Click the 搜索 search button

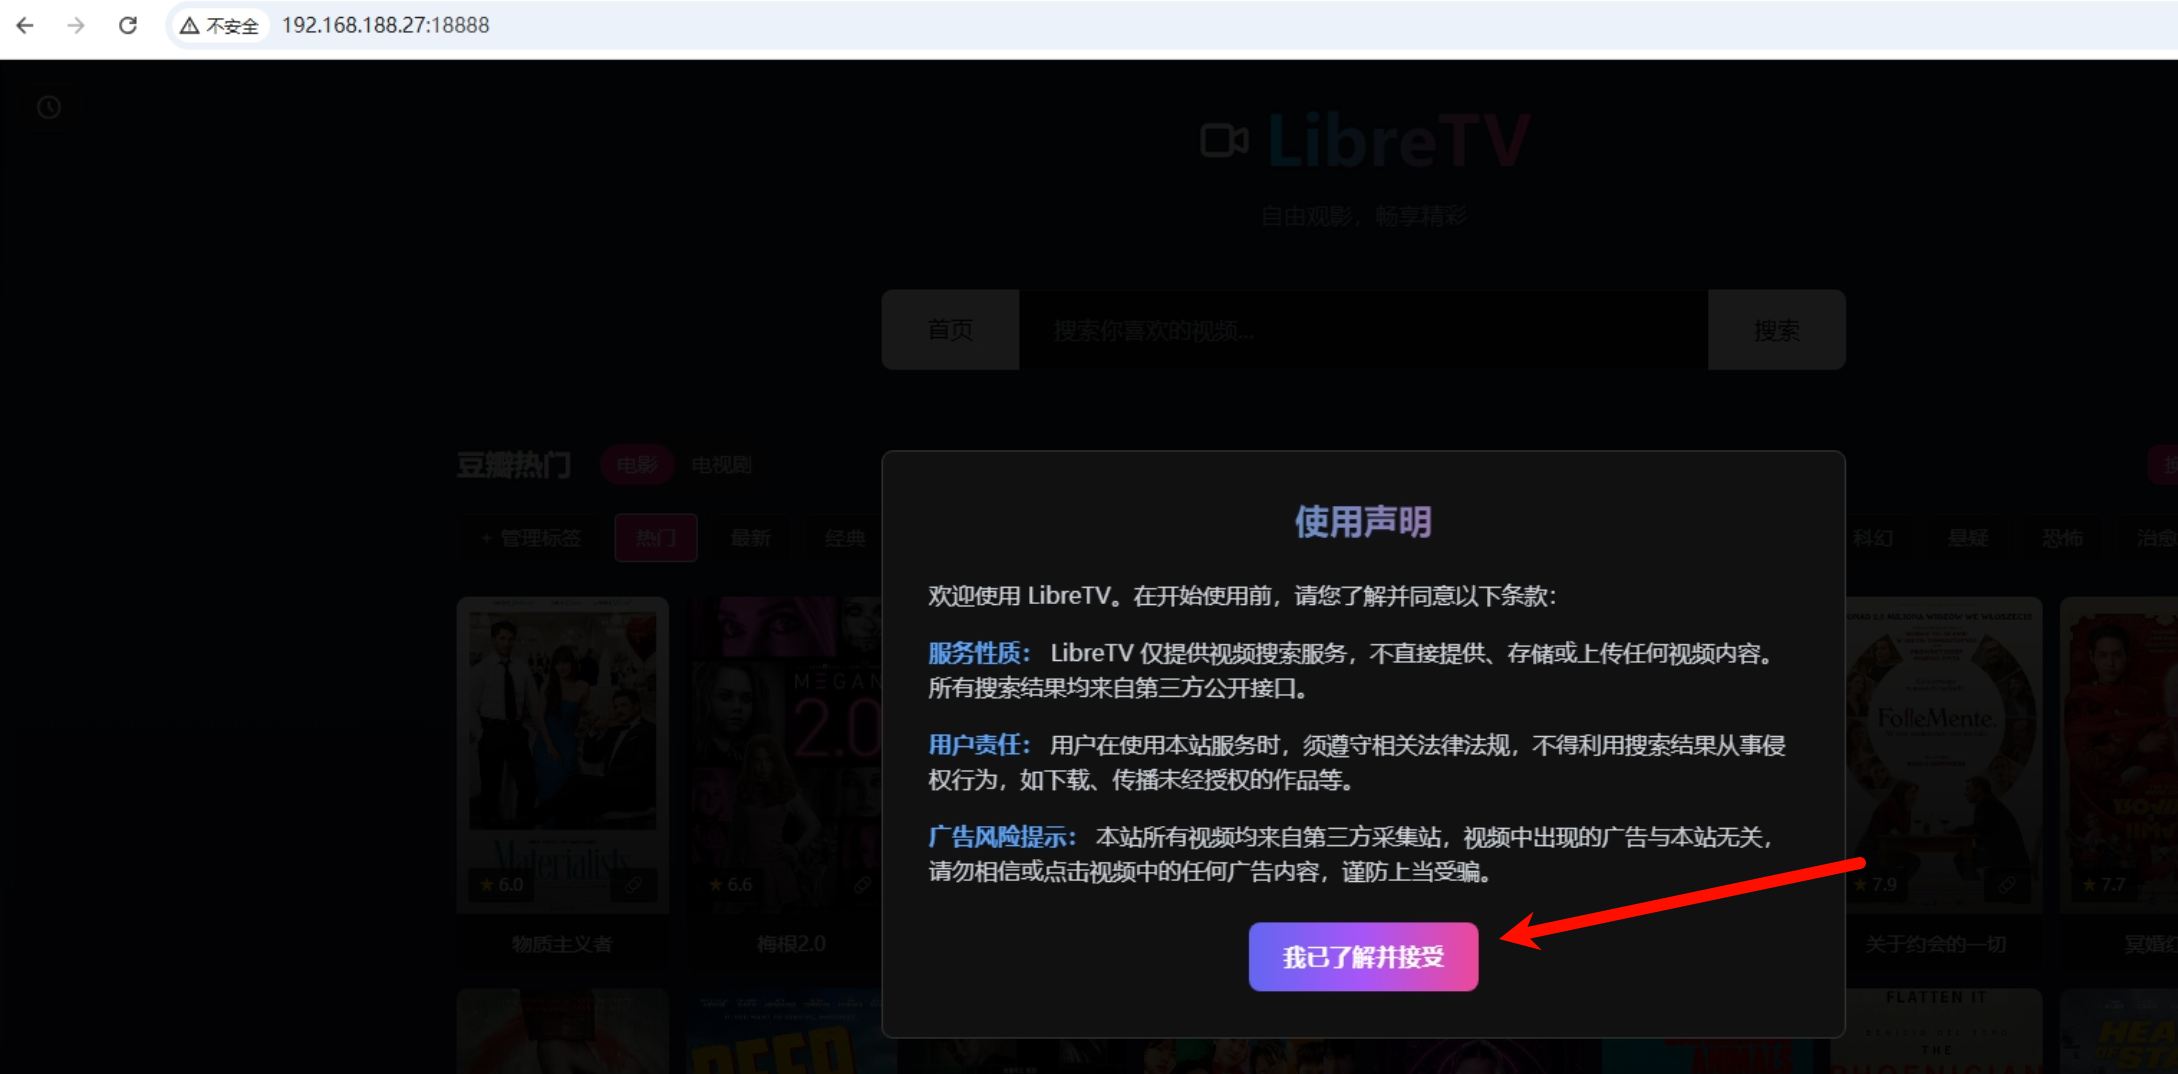(x=1776, y=331)
